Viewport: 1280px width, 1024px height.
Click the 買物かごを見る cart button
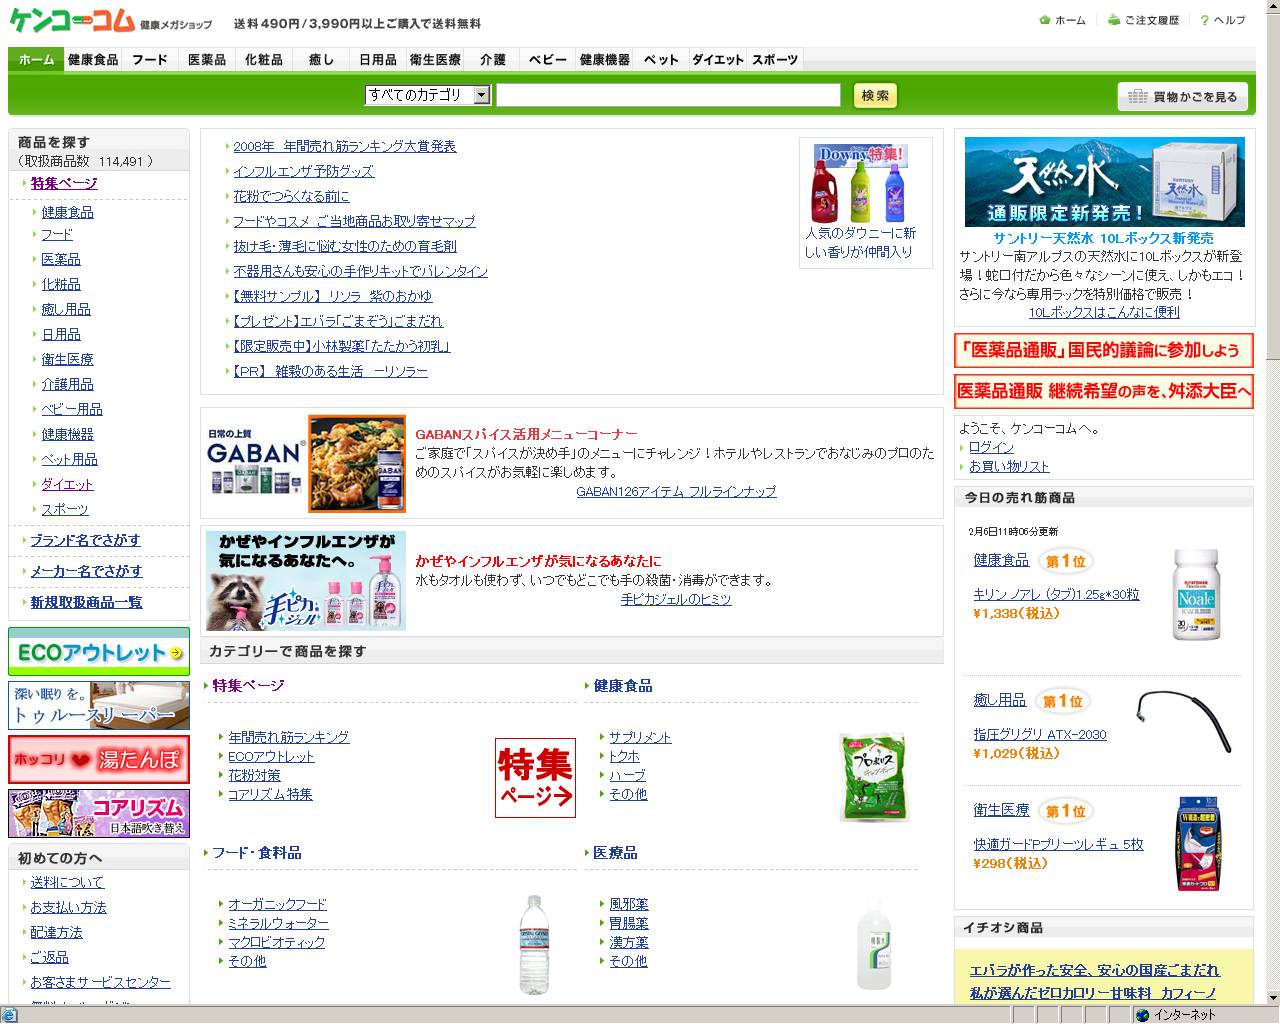click(1183, 96)
